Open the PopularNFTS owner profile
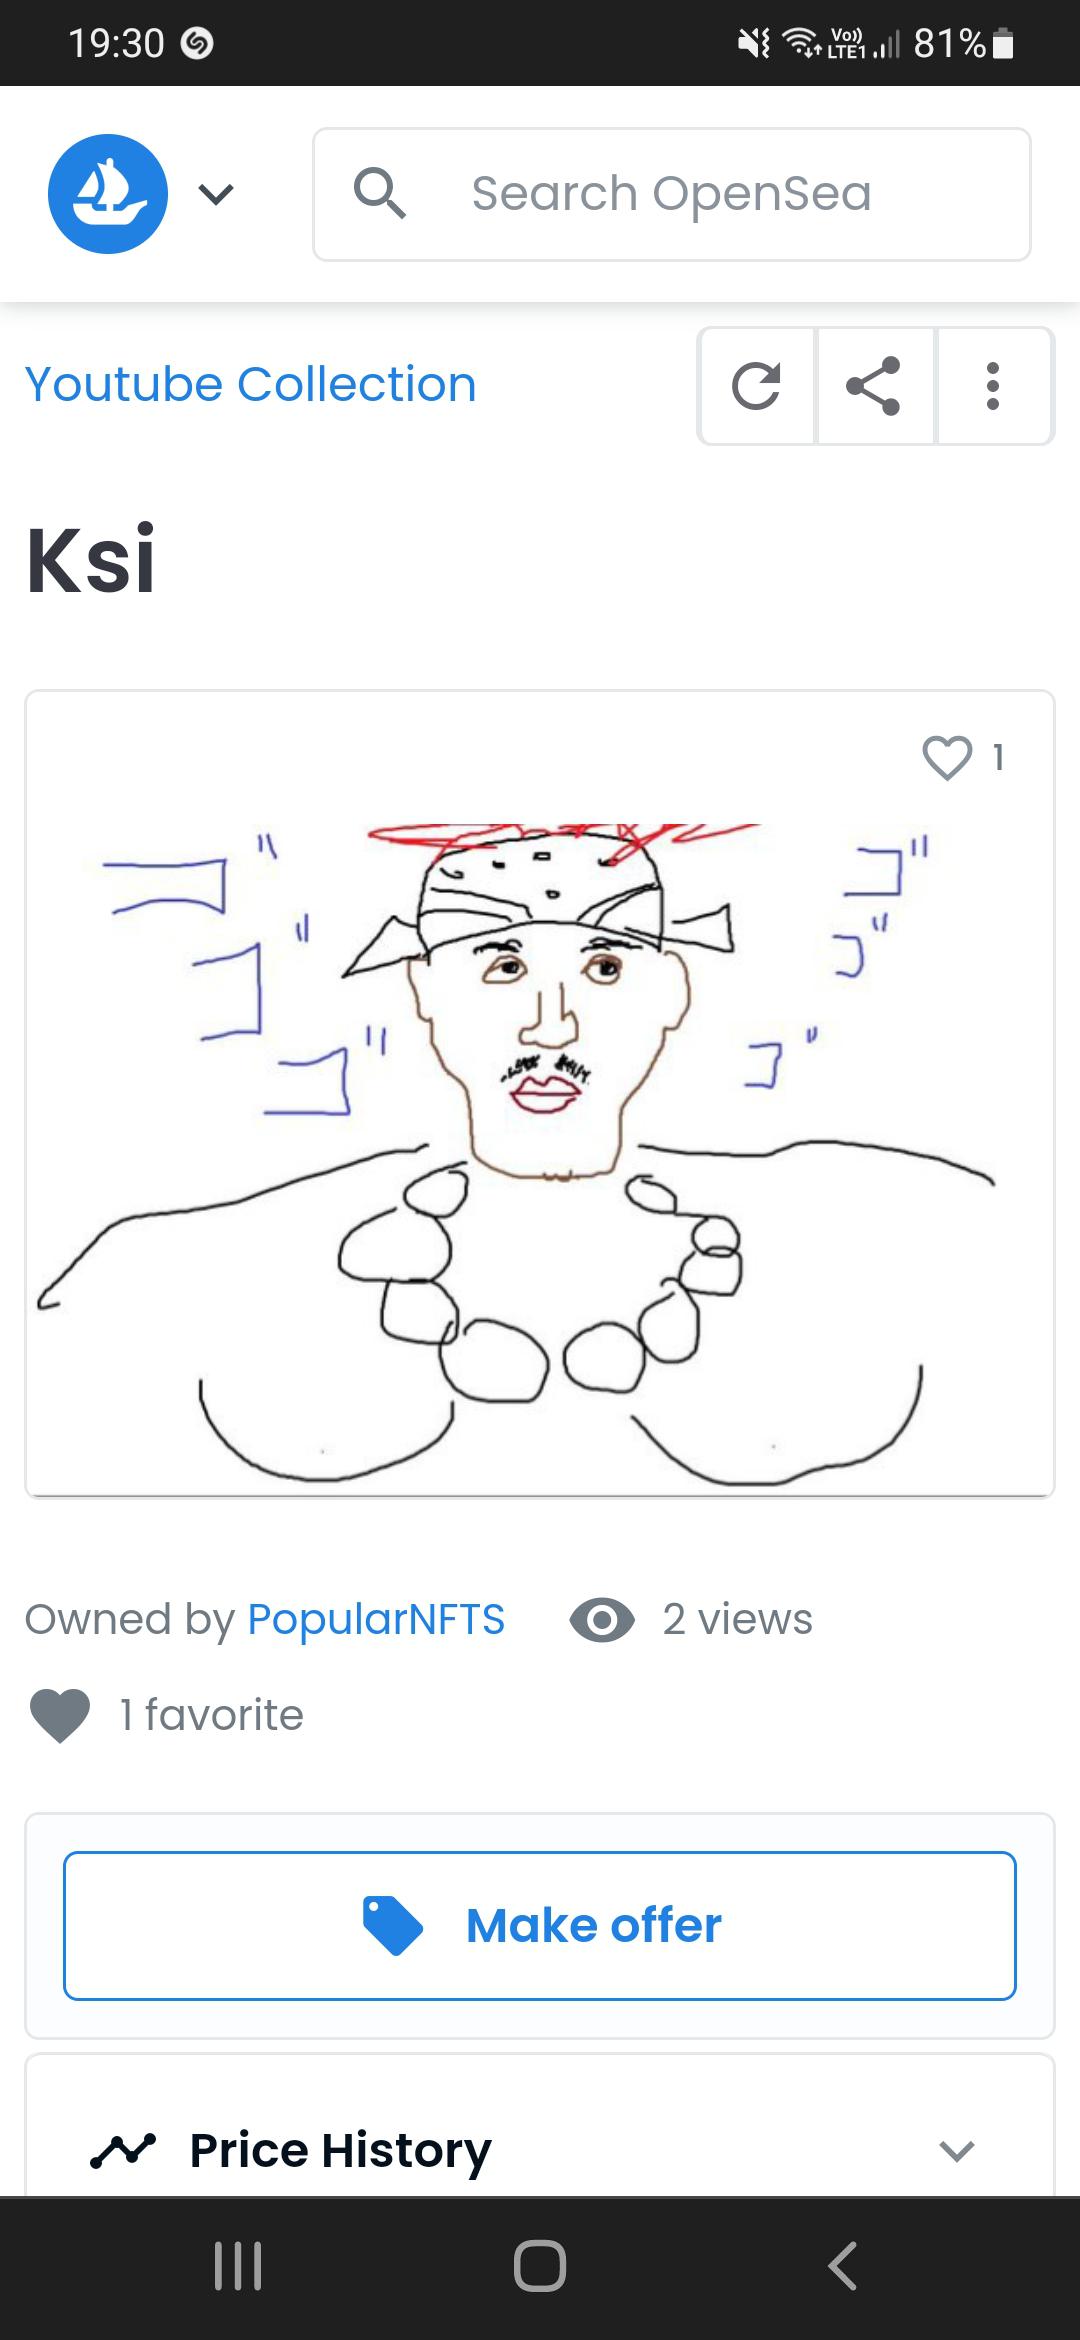1080x2340 pixels. 376,1619
